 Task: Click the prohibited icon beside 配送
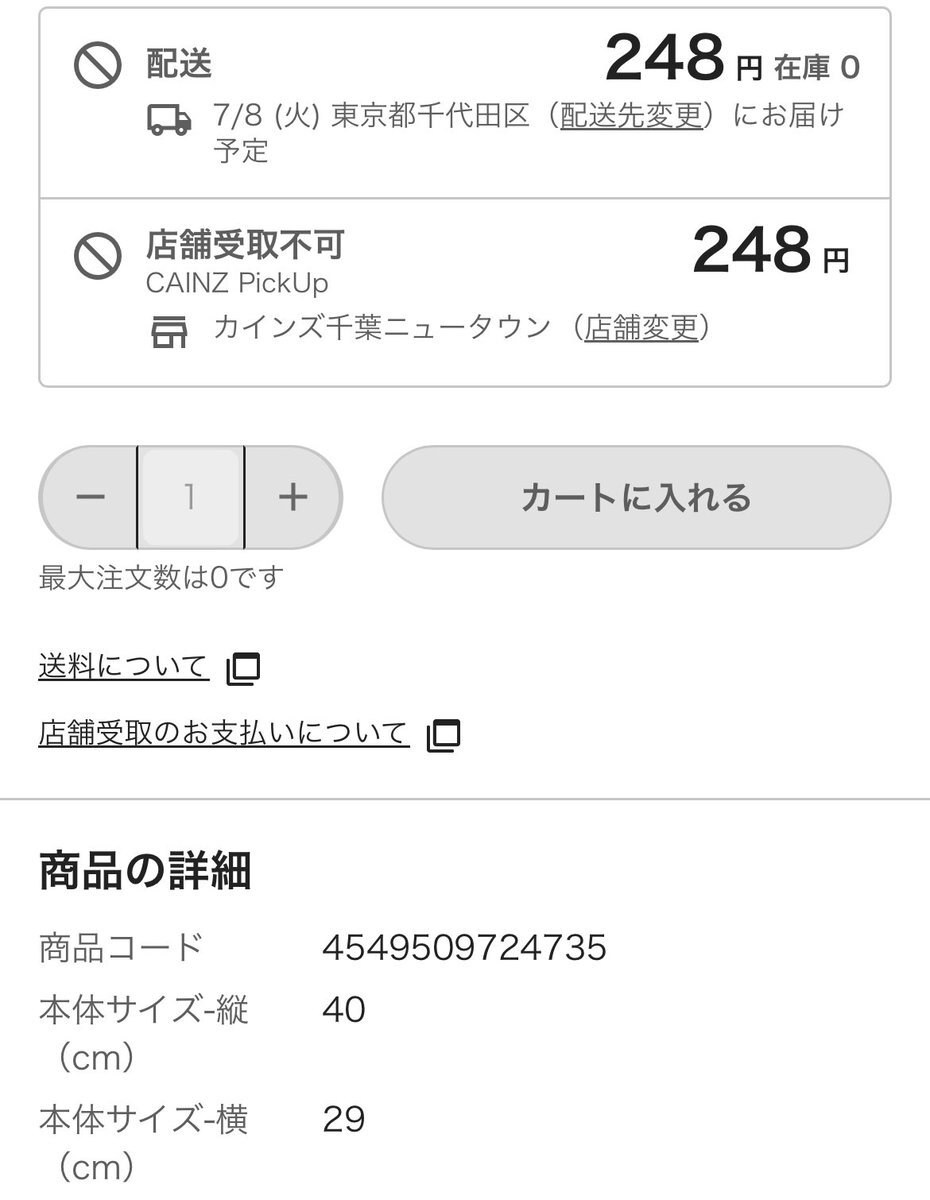coord(98,65)
